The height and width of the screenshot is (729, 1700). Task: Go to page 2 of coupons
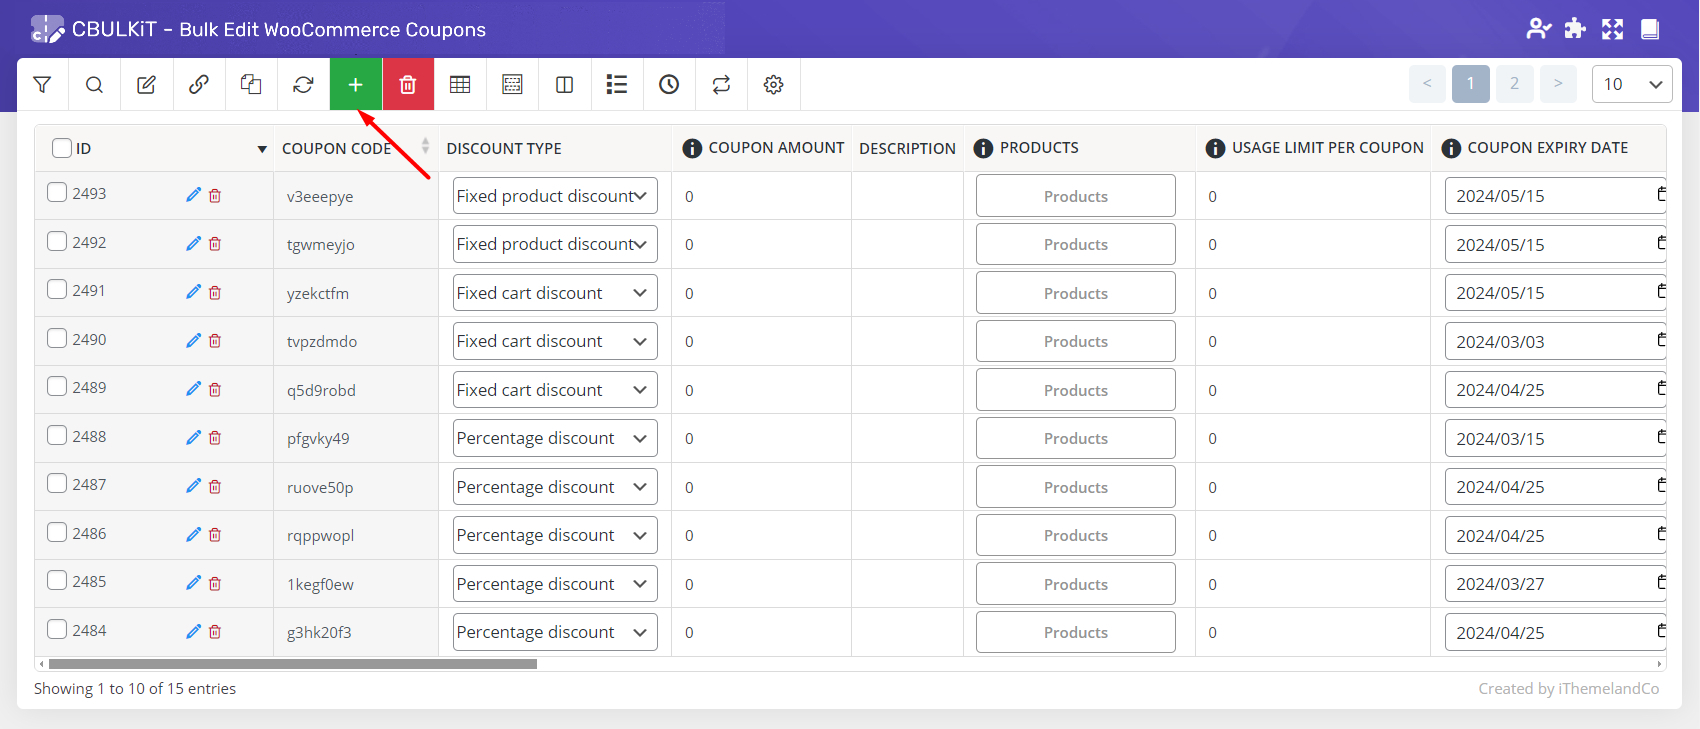[1514, 84]
